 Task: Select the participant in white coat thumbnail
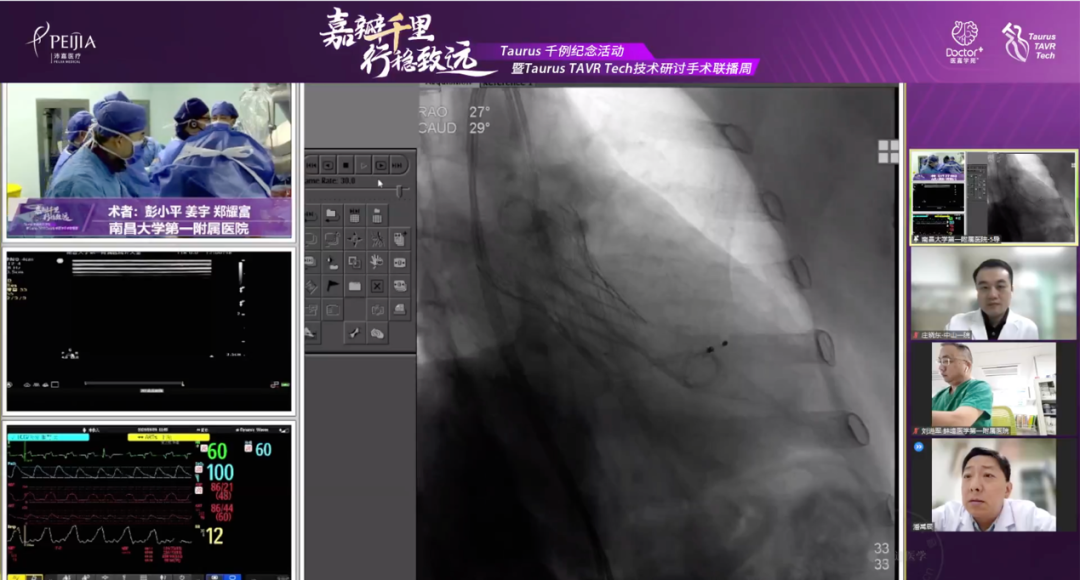(993, 293)
